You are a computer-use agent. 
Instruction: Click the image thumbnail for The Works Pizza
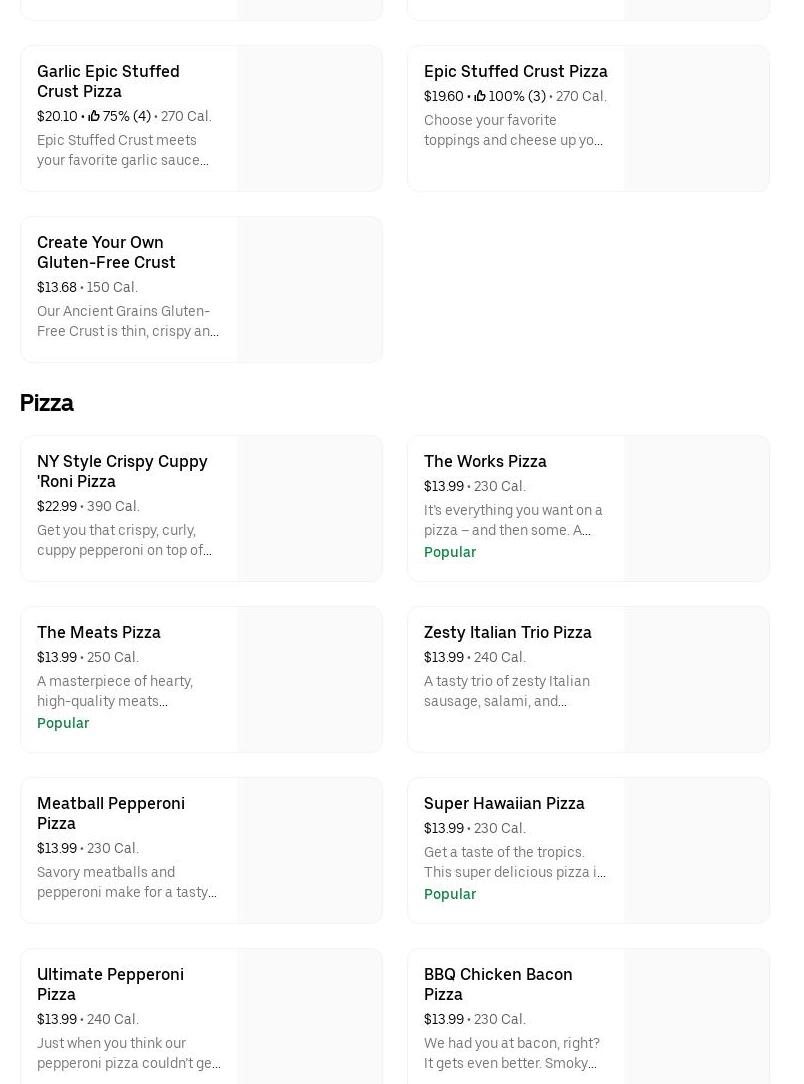pos(696,508)
